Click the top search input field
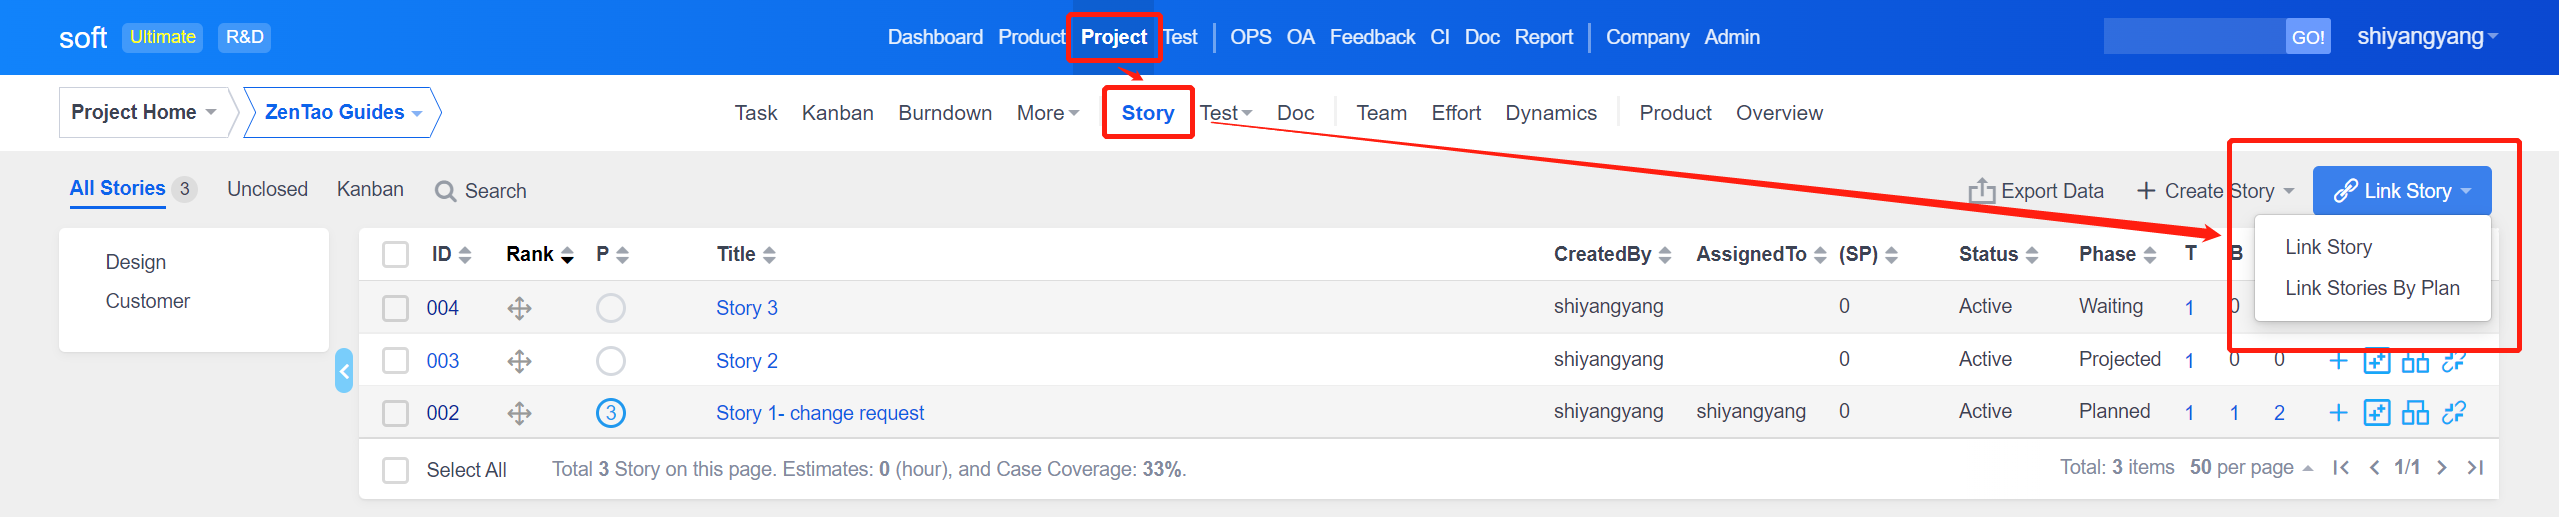 (2194, 37)
